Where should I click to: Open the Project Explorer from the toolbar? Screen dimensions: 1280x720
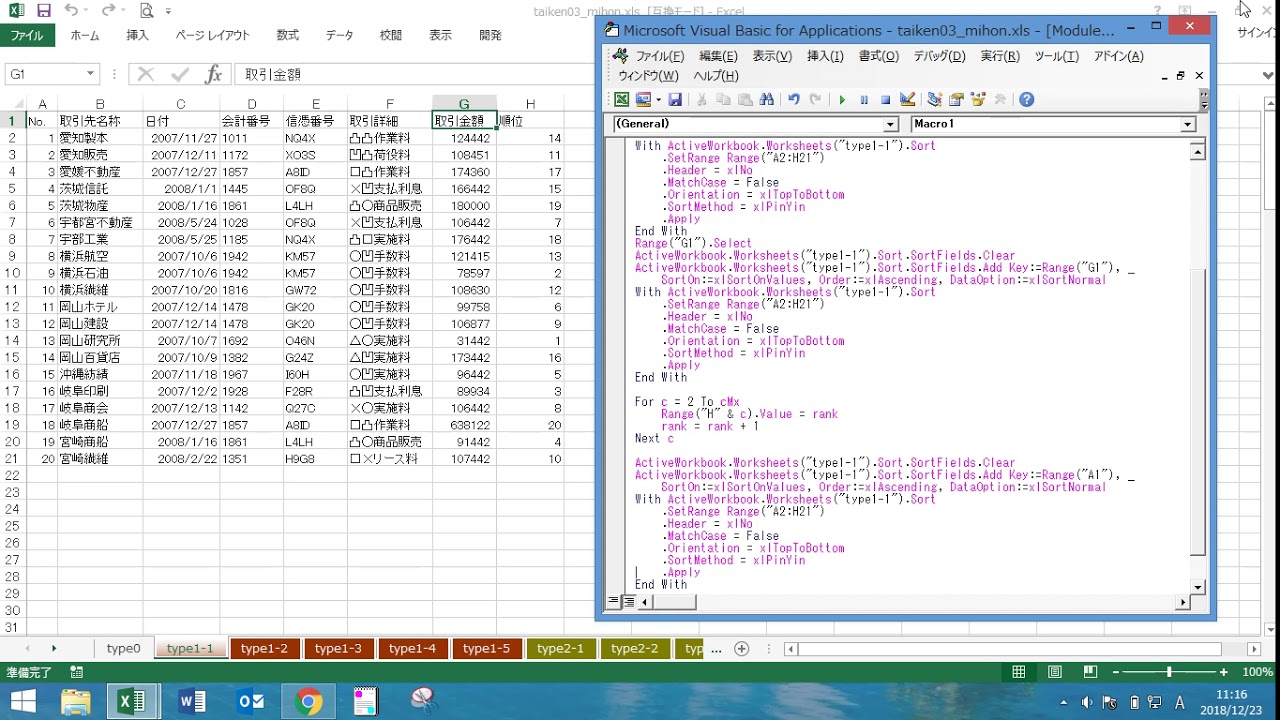(934, 100)
